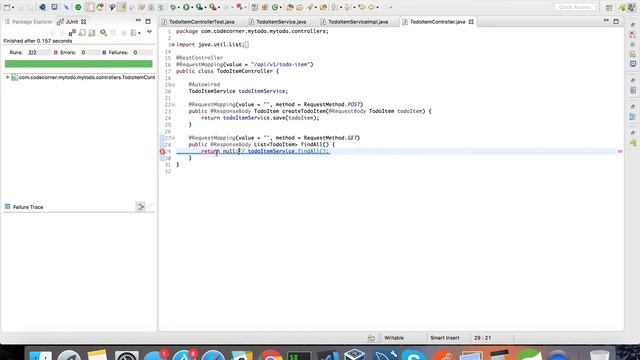
Task: Open the JUnit View Menu chevron
Action: point(149,32)
